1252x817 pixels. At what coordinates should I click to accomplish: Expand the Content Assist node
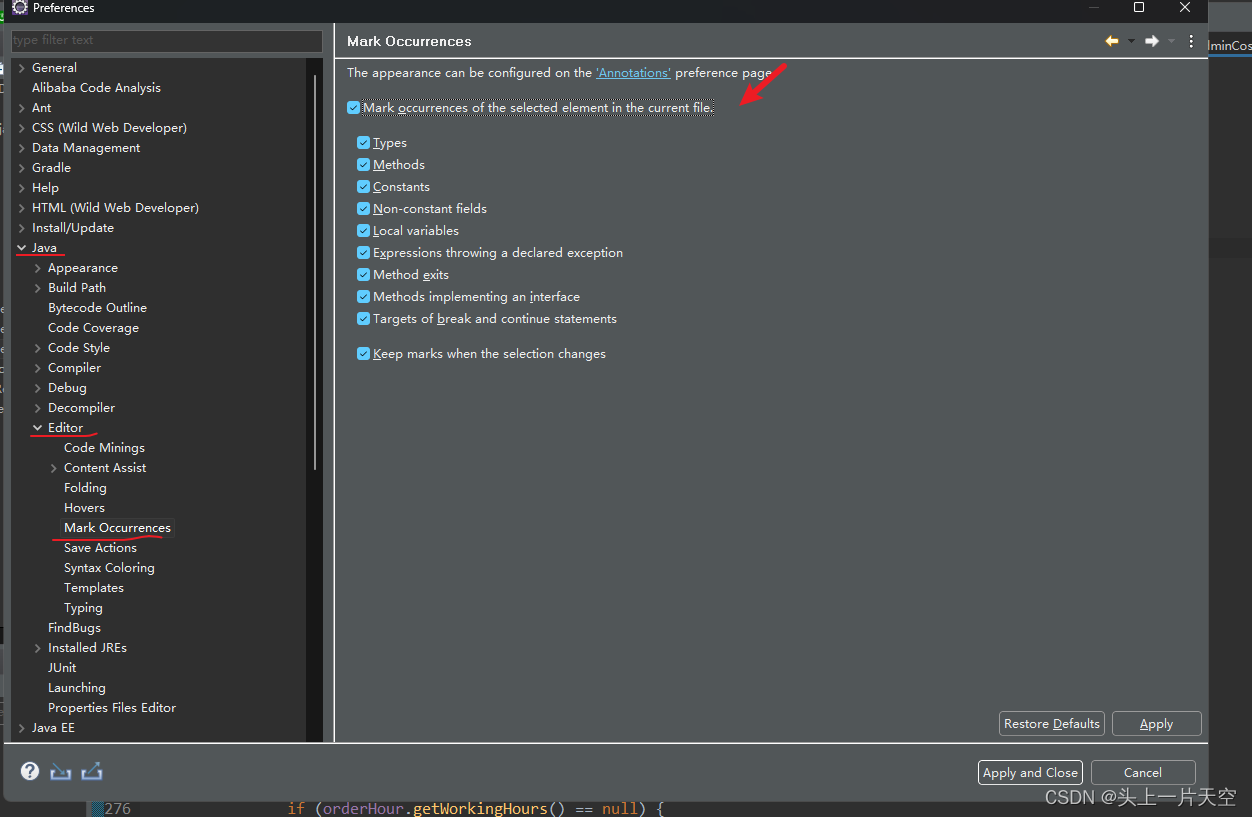pyautogui.click(x=54, y=468)
